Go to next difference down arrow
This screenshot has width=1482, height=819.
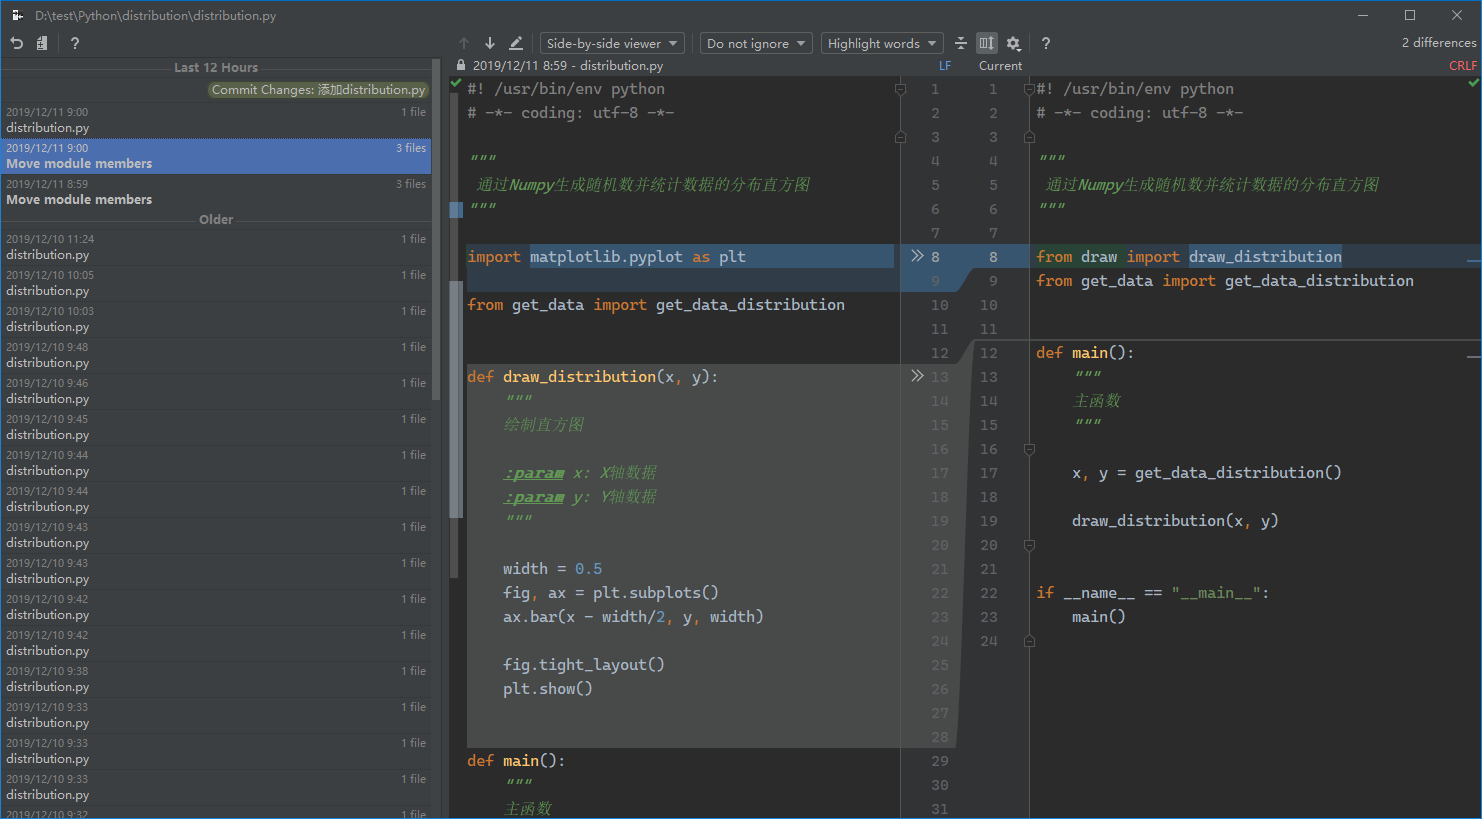490,43
